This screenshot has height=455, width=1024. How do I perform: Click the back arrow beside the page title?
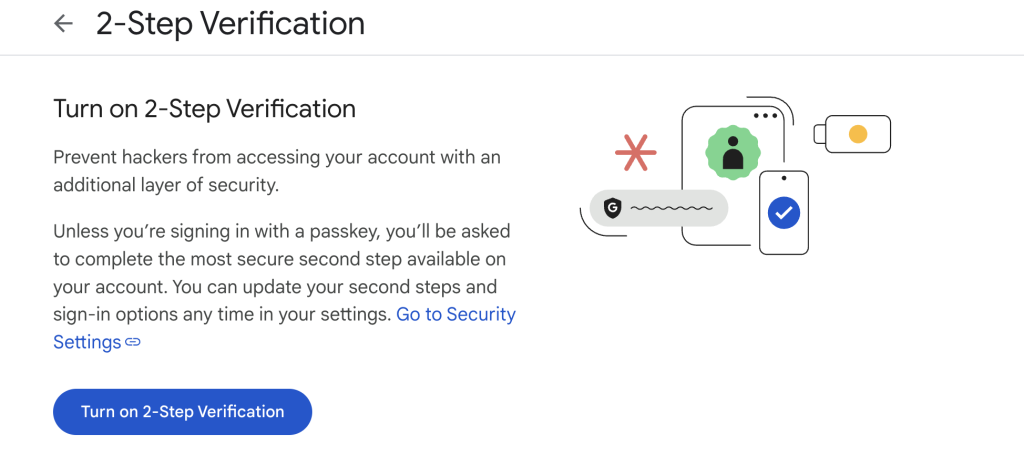point(64,24)
